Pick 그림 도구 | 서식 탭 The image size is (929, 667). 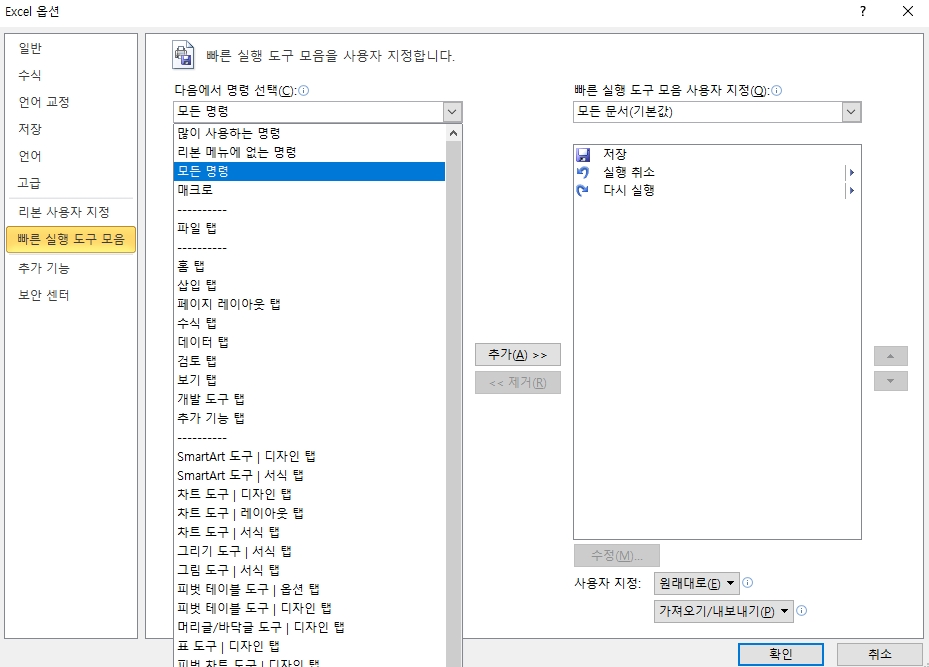(309, 570)
